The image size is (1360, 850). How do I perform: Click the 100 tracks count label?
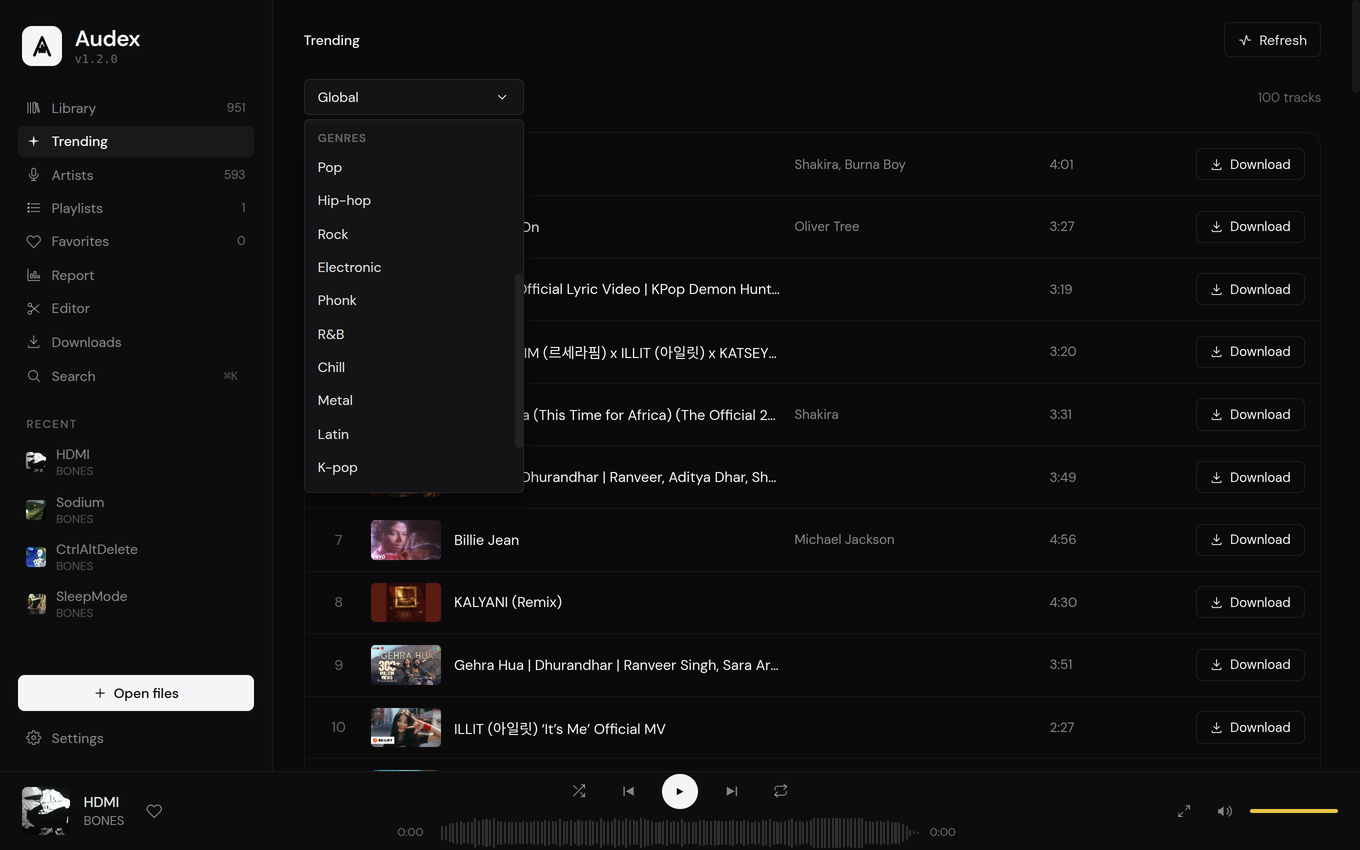click(1289, 97)
